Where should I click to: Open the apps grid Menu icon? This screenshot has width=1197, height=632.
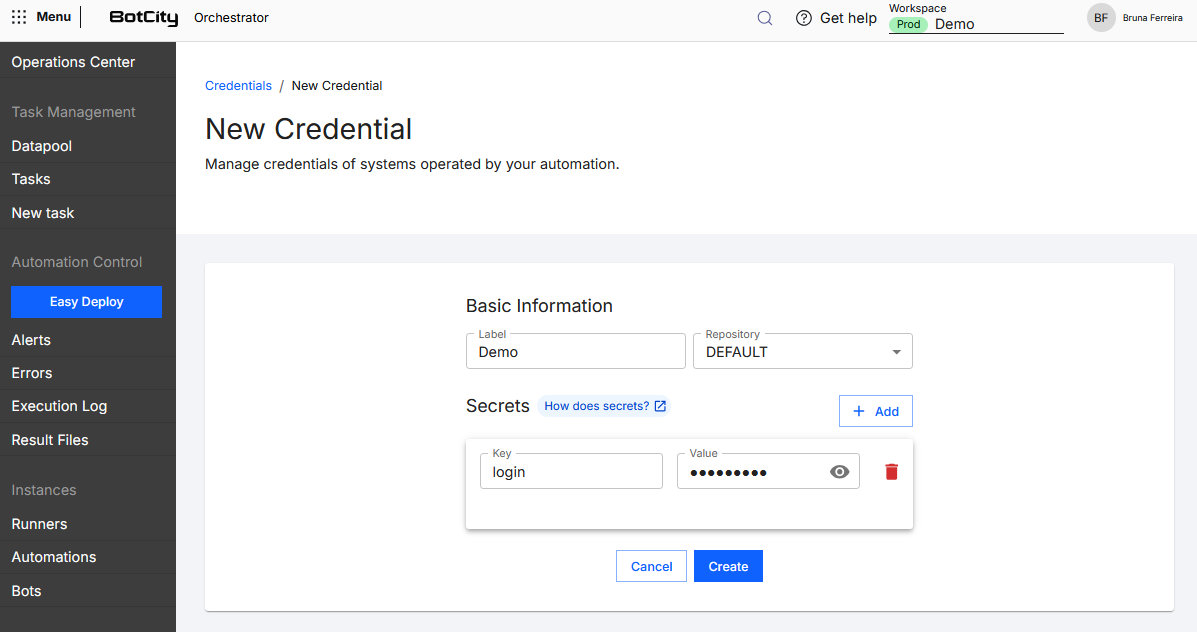click(19, 17)
